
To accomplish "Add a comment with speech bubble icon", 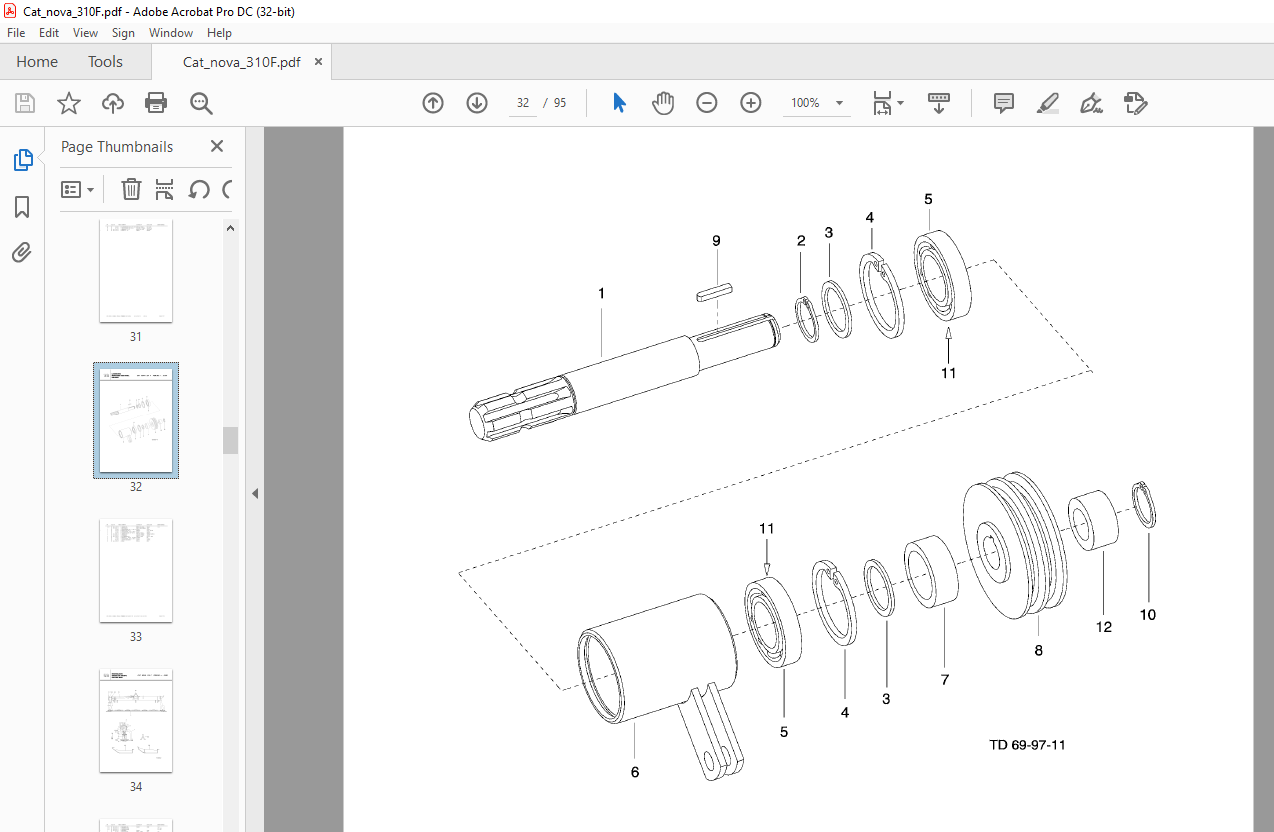I will pyautogui.click(x=1004, y=103).
